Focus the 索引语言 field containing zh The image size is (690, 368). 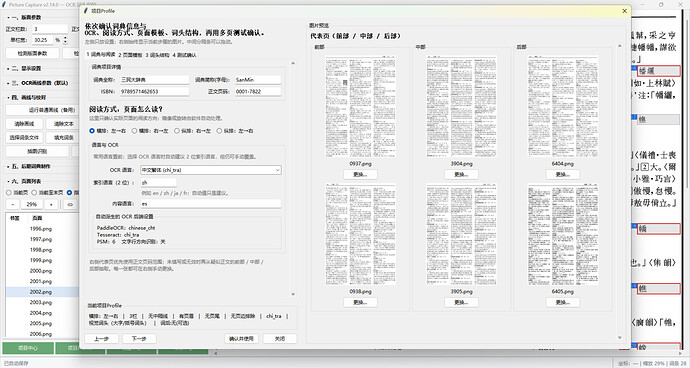click(x=158, y=182)
